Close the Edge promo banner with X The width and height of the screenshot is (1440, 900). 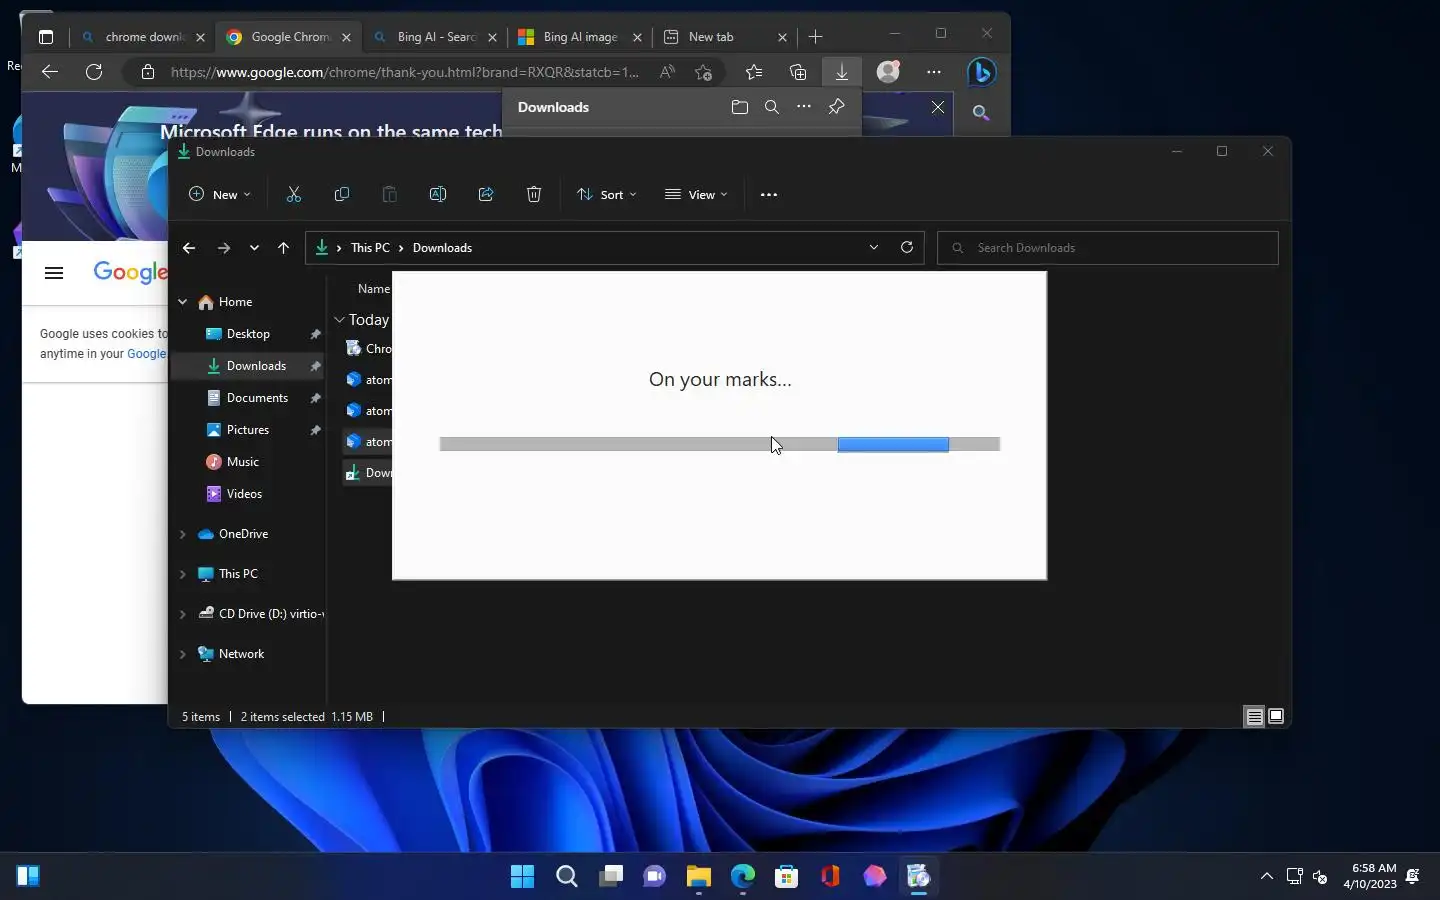click(938, 107)
